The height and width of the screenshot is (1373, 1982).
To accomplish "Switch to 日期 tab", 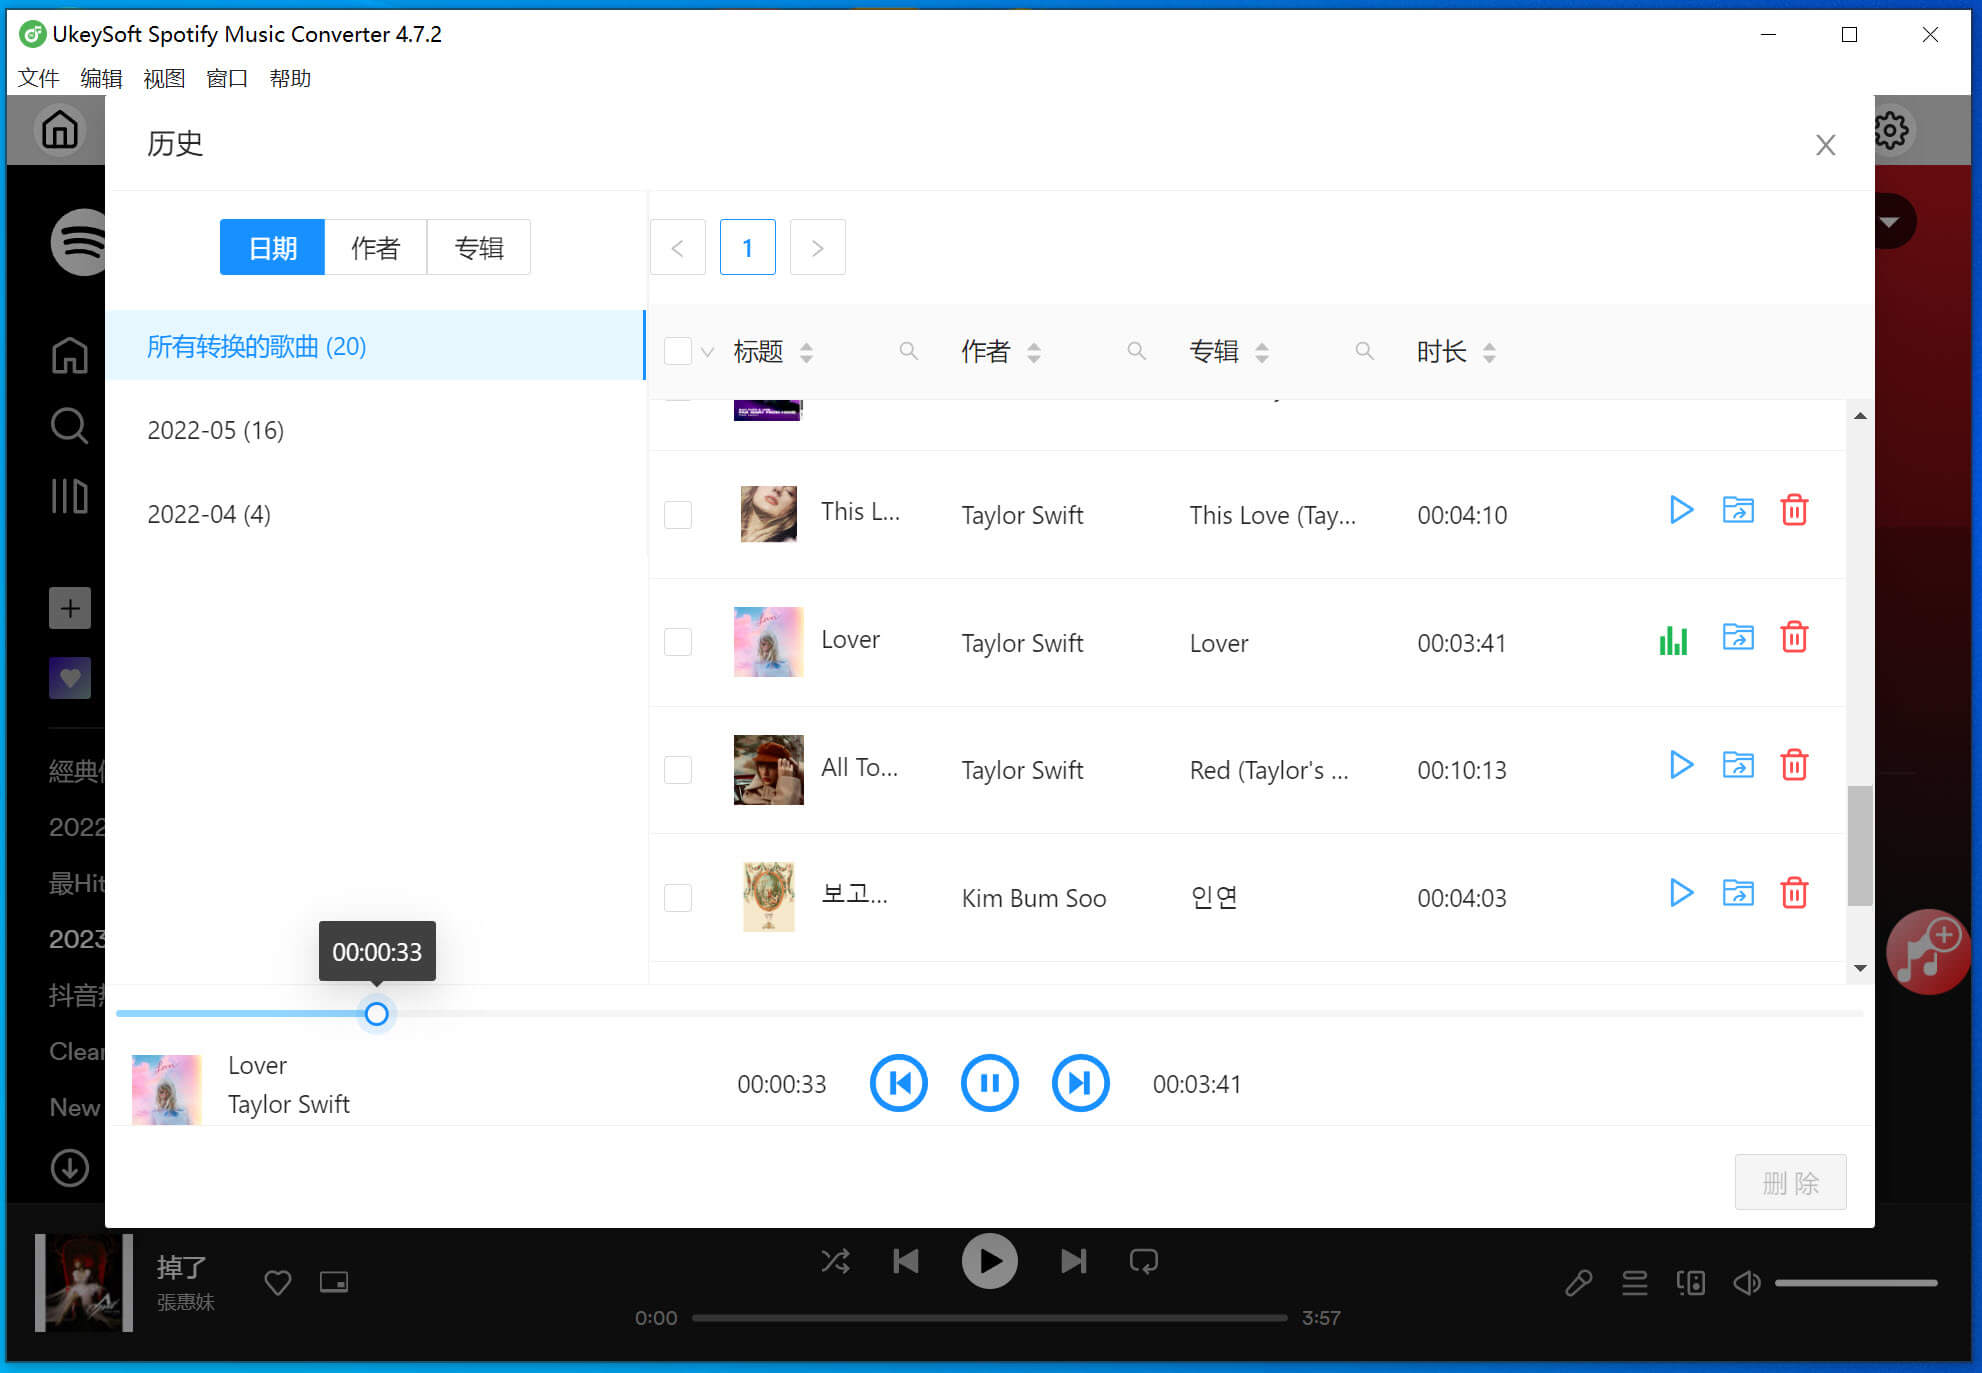I will [272, 247].
